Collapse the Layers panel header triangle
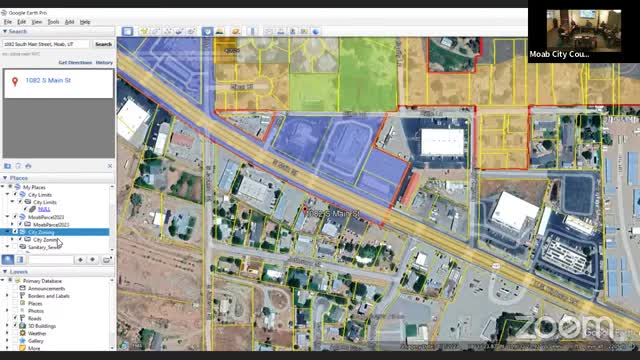This screenshot has height=360, width=640. 5,271
